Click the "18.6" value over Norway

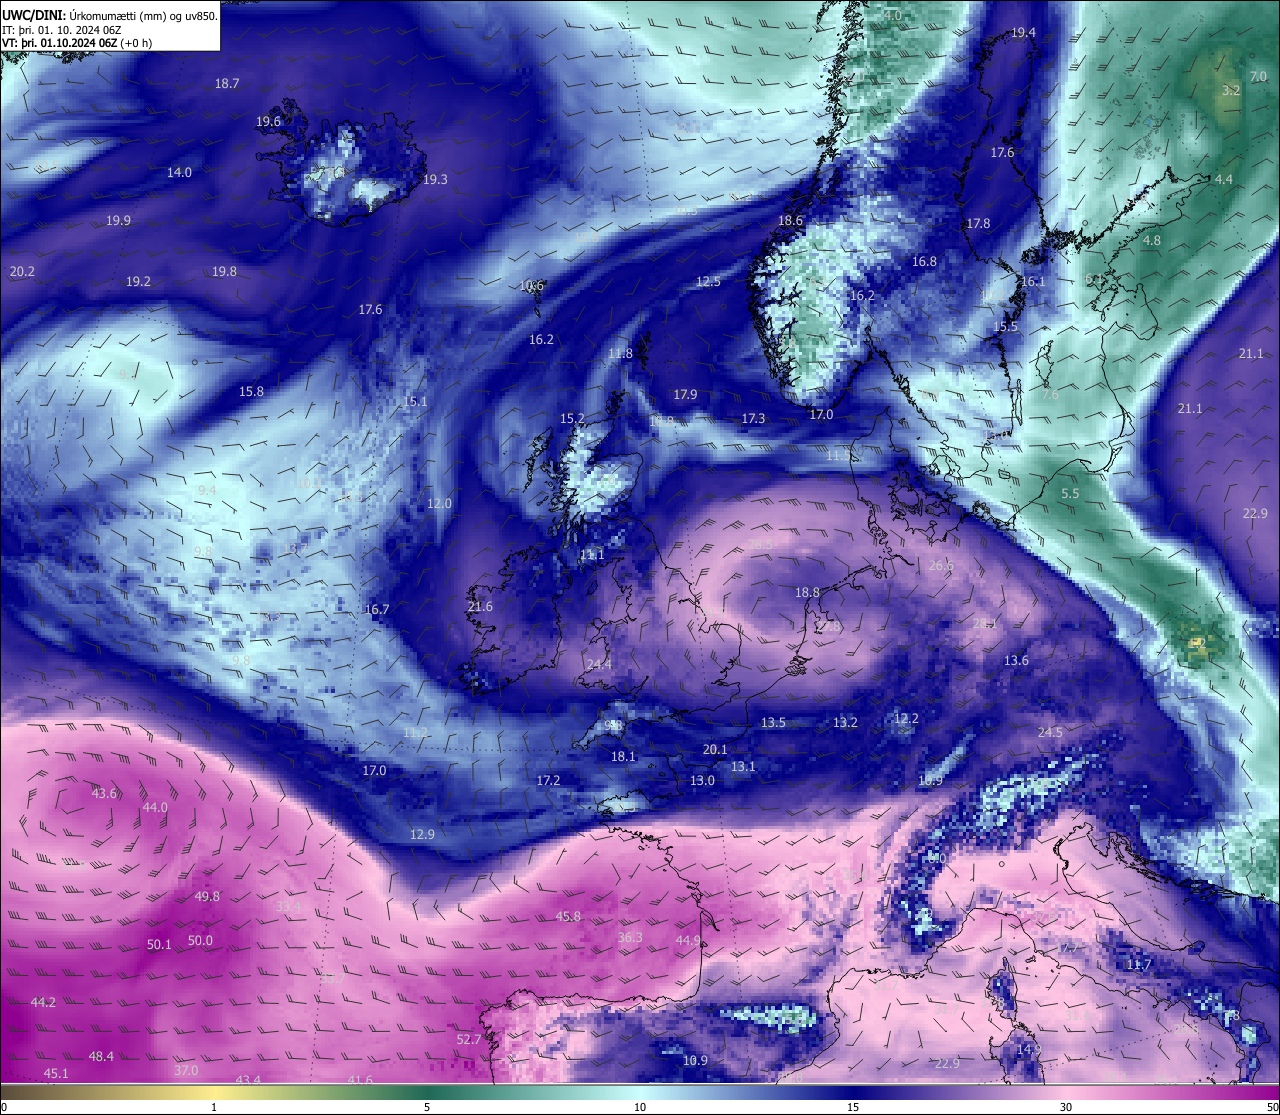tap(790, 221)
